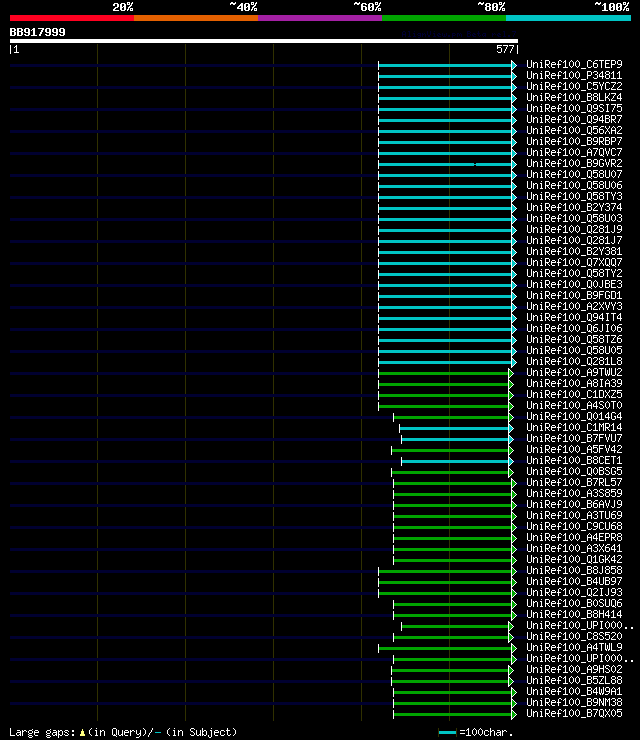Select the UniRef100_Q281L8 label
The height and width of the screenshot is (740, 640).
point(574,362)
